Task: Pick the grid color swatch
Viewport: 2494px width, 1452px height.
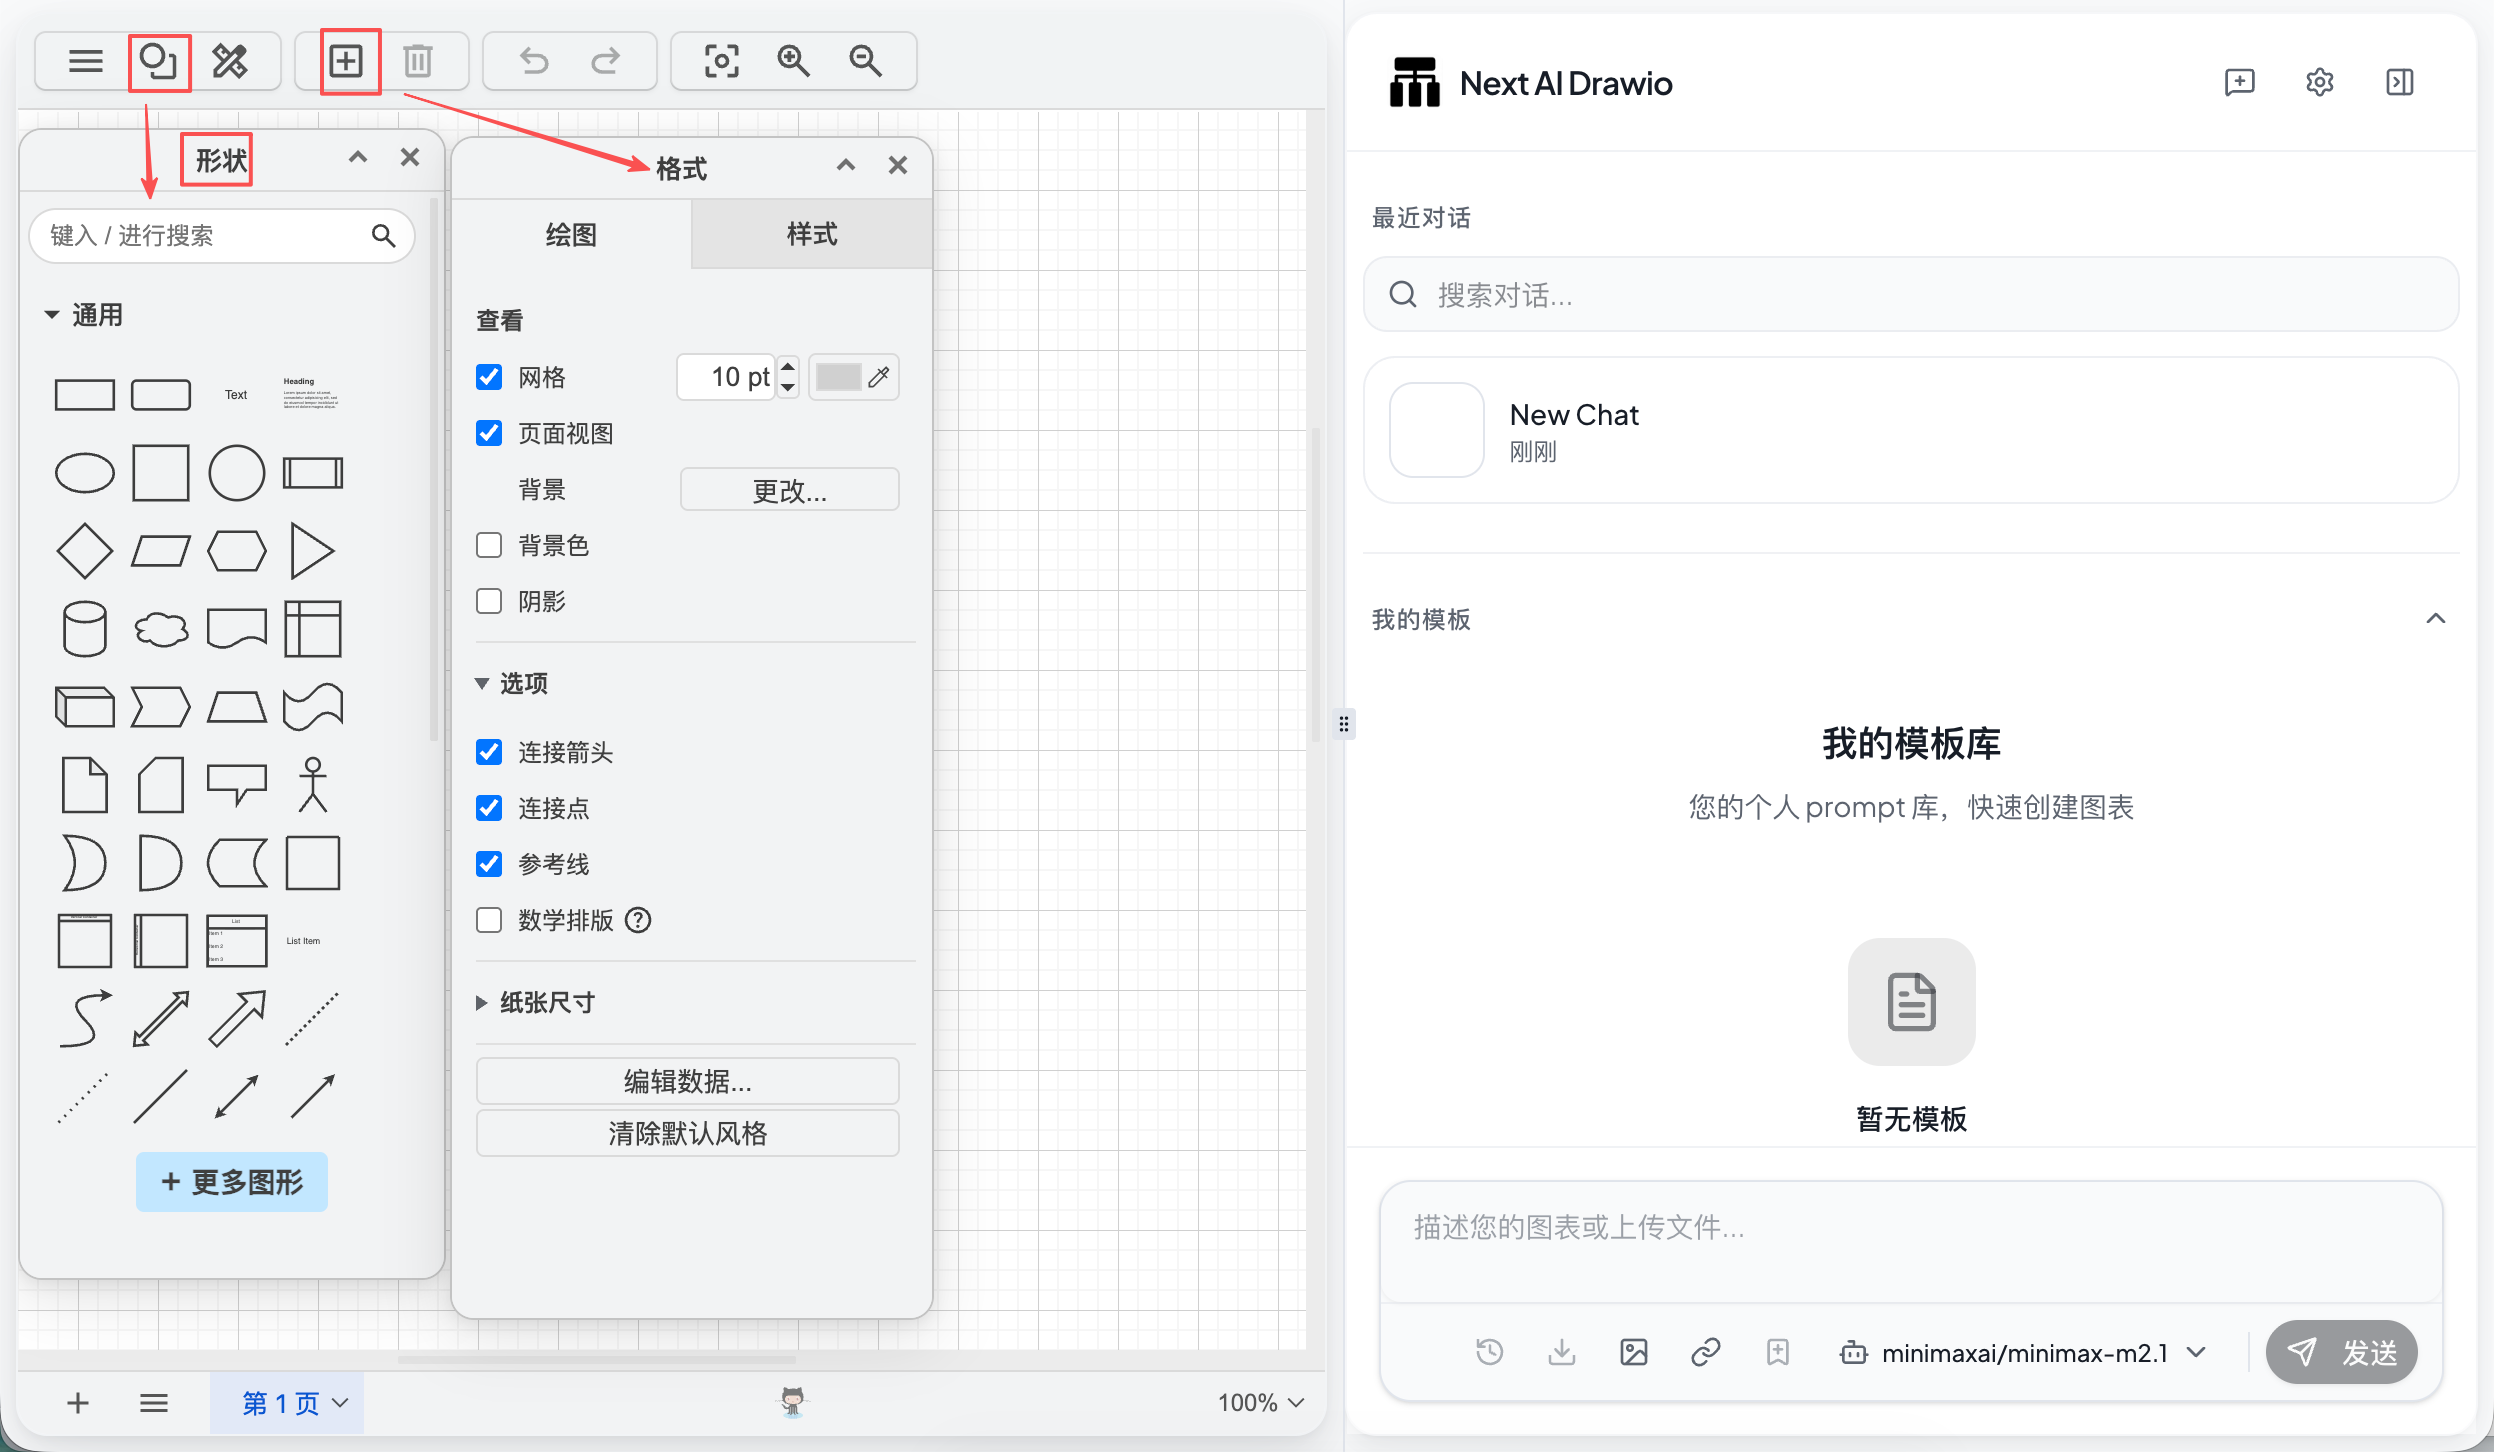Action: 838,377
